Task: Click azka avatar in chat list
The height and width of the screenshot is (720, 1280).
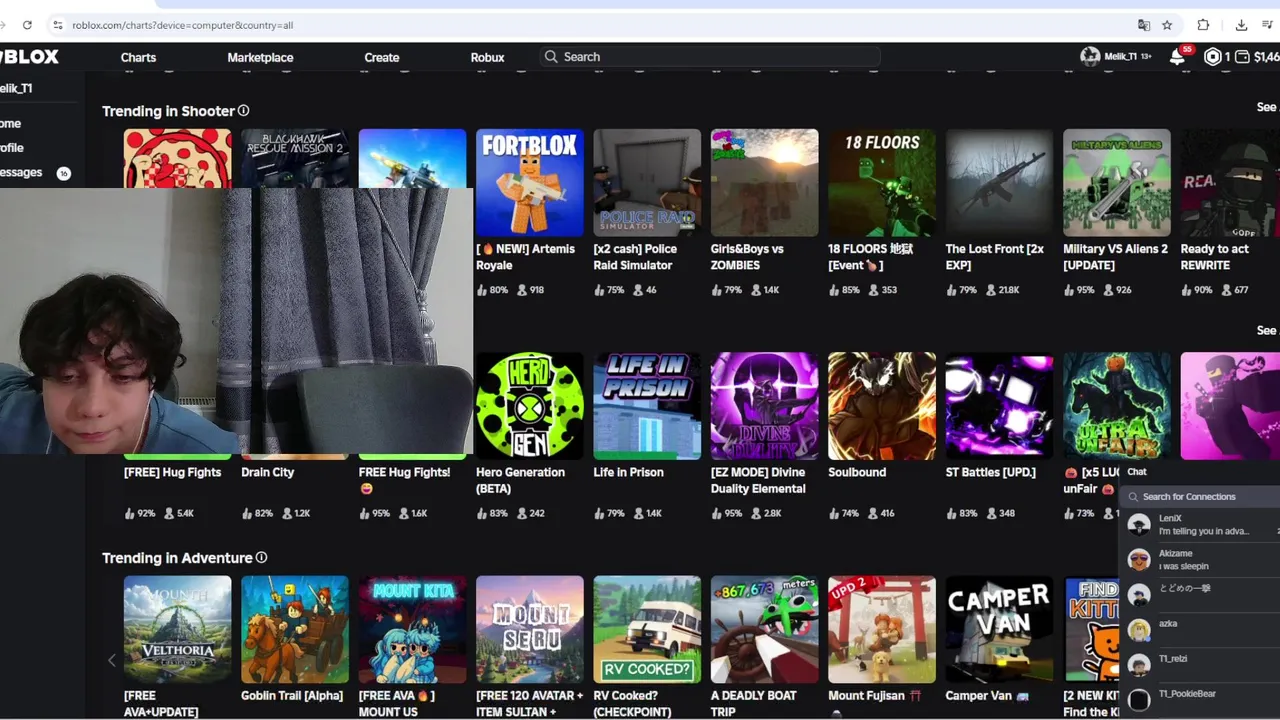Action: [x=1139, y=630]
